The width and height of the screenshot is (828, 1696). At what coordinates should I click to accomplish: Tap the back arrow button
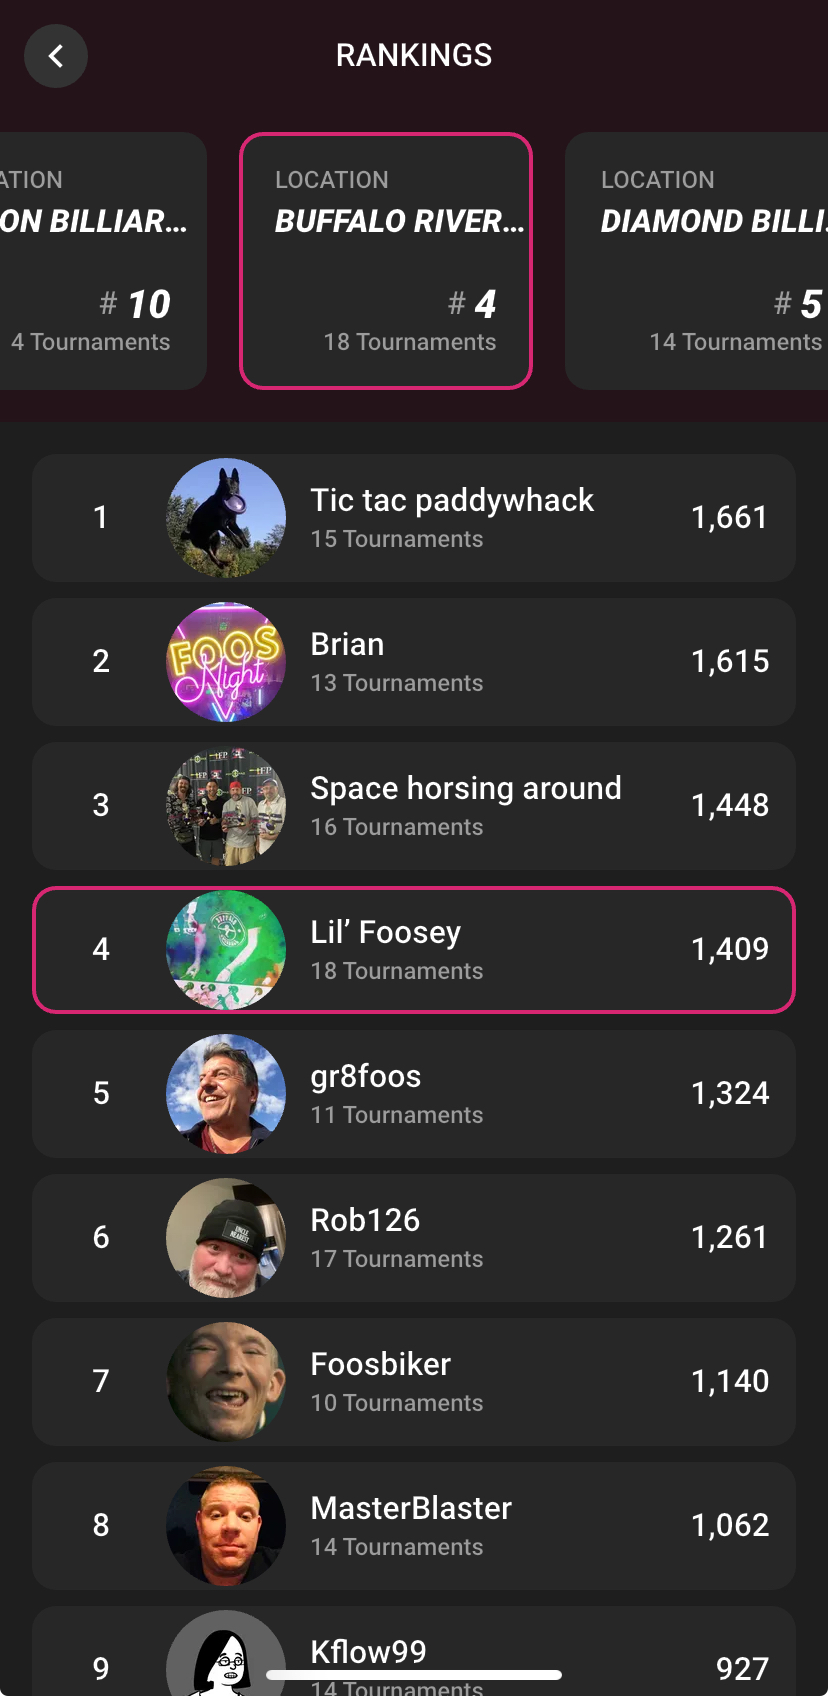pyautogui.click(x=56, y=56)
